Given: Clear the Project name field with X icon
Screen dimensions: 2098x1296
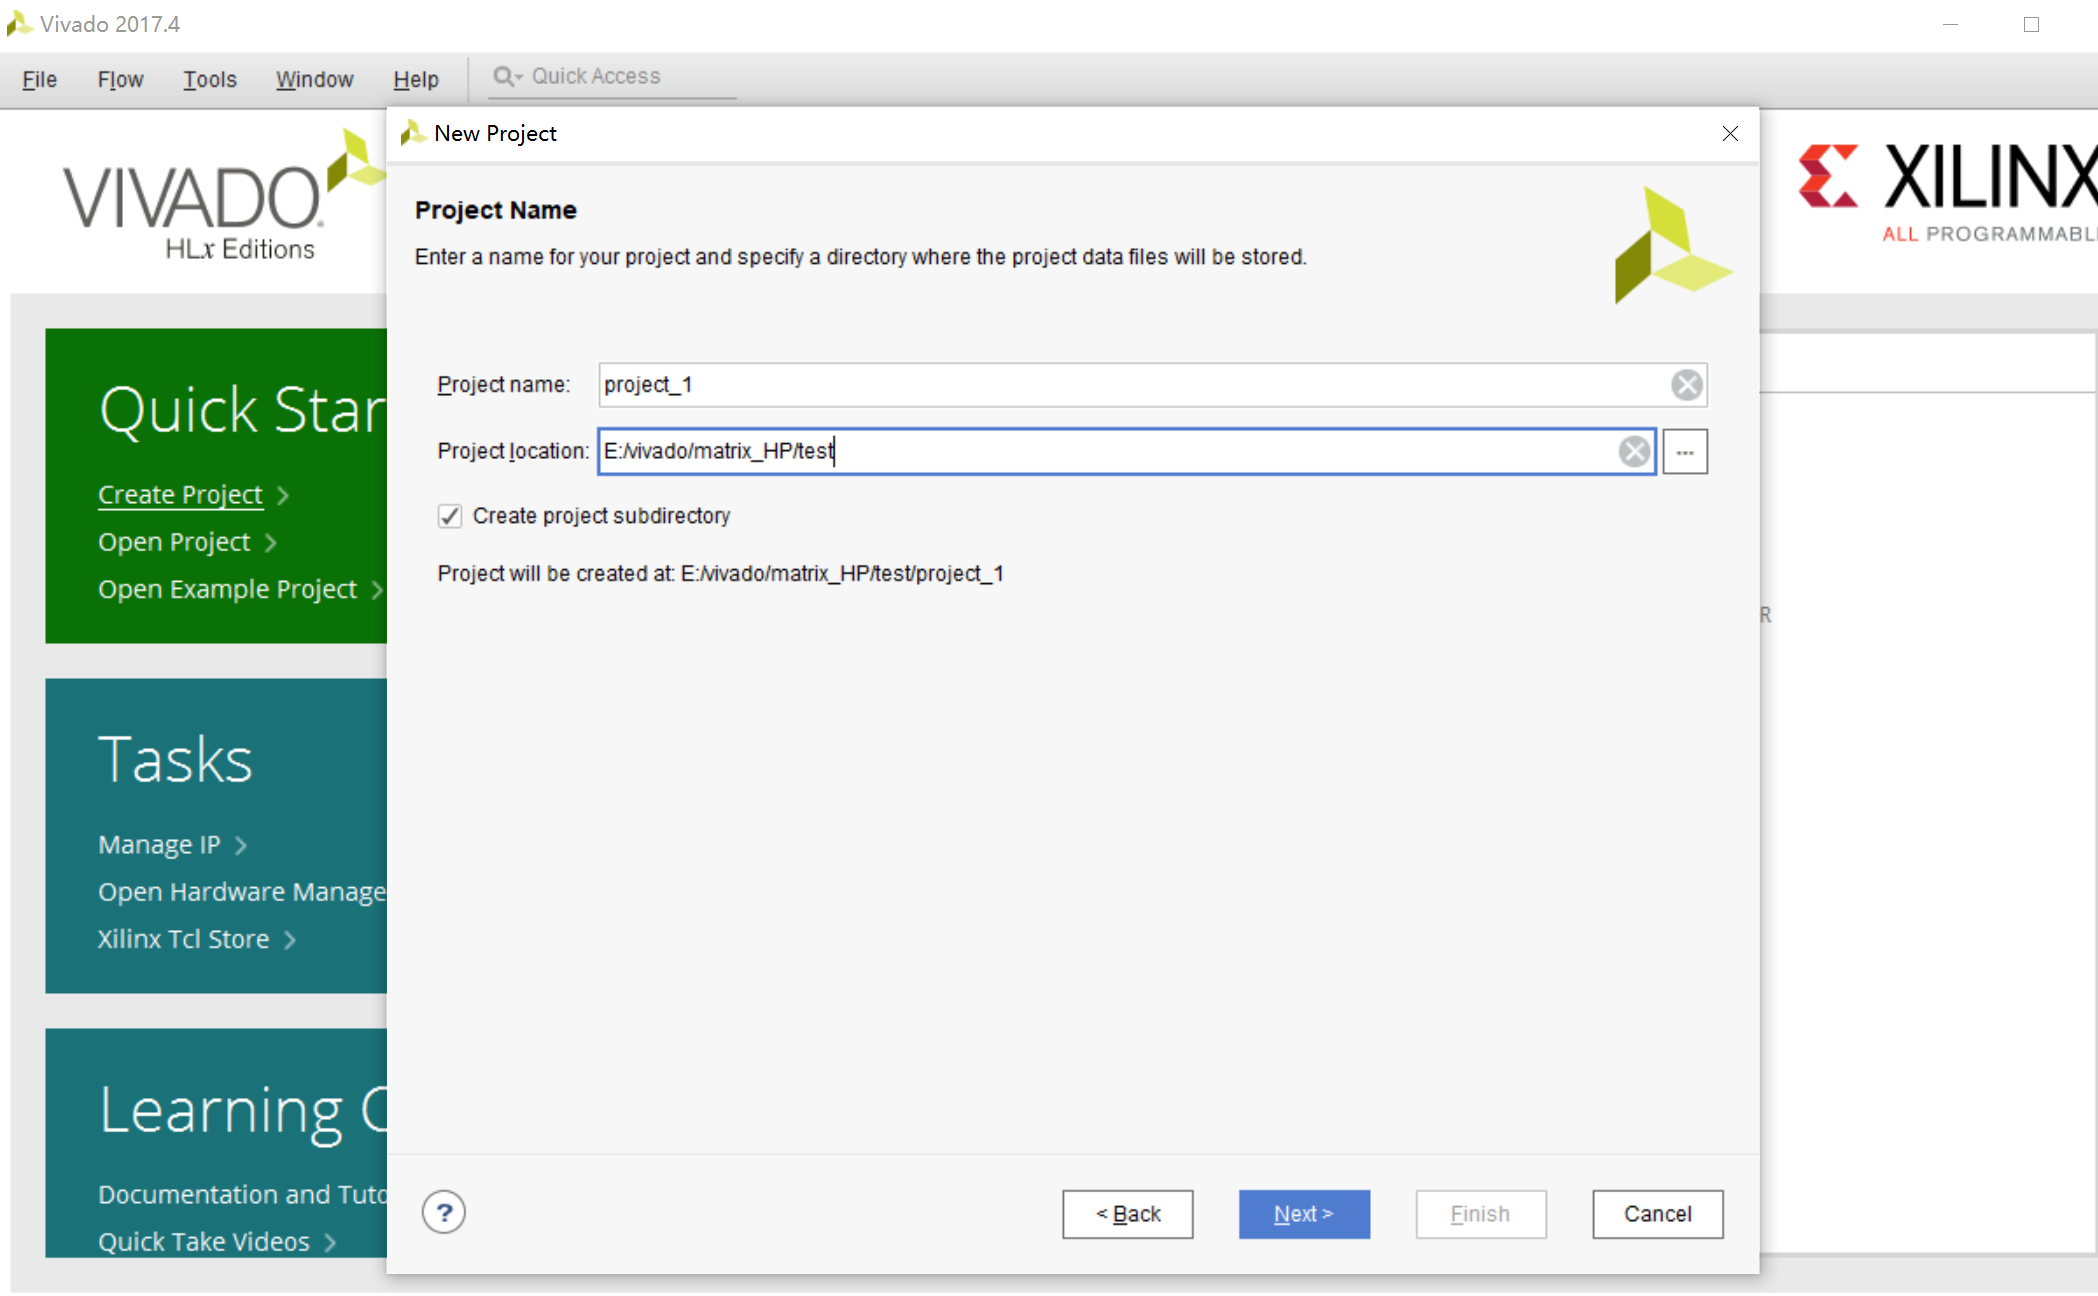Looking at the screenshot, I should click(x=1686, y=385).
